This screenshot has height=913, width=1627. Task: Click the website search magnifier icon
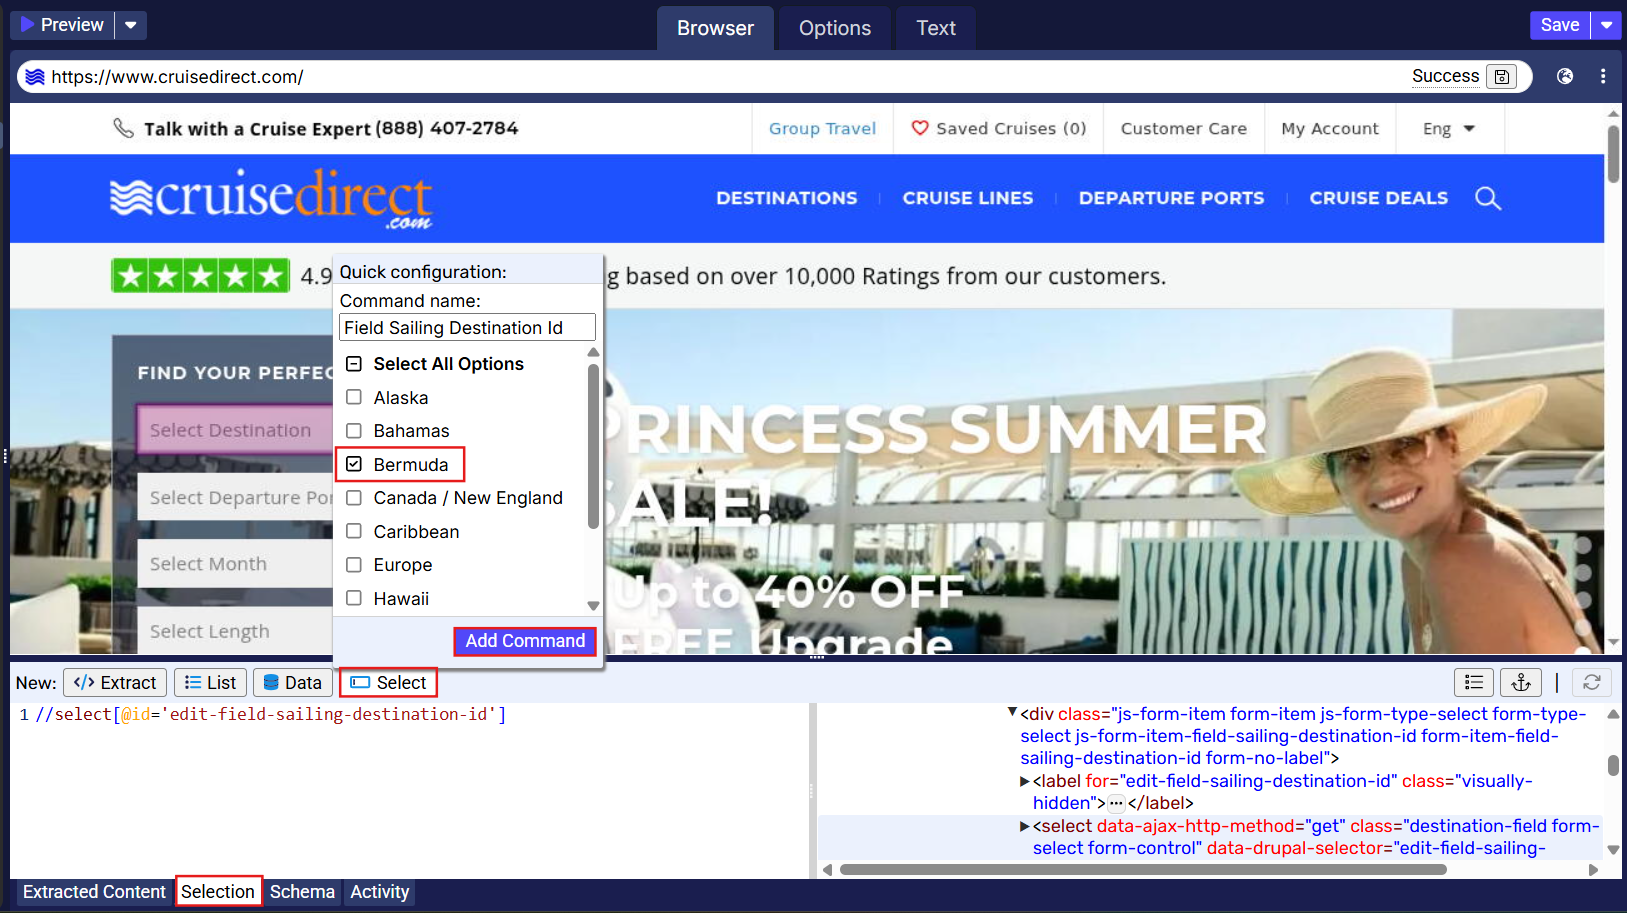point(1487,198)
